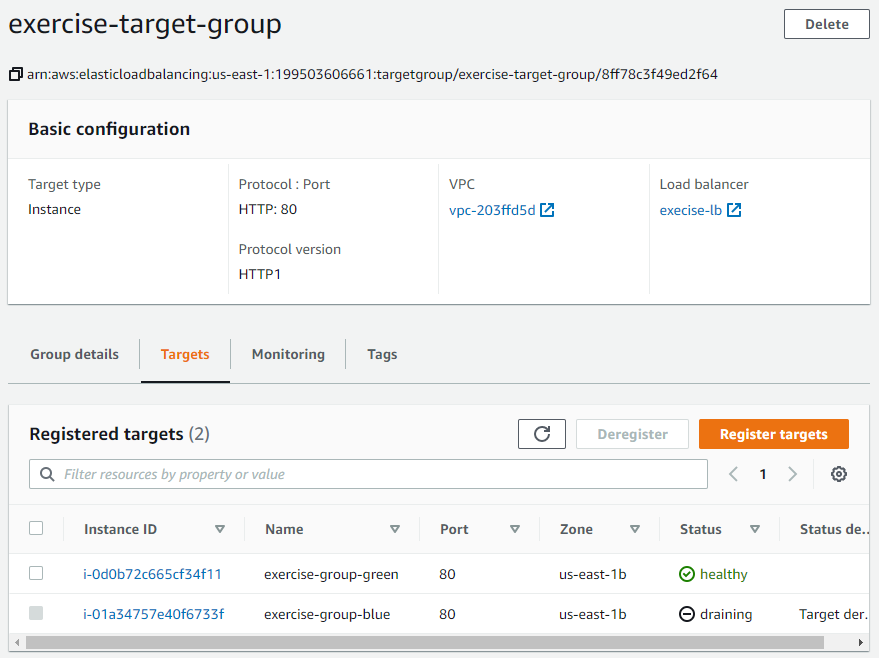Click the Instance target type value

pyautogui.click(x=54, y=209)
